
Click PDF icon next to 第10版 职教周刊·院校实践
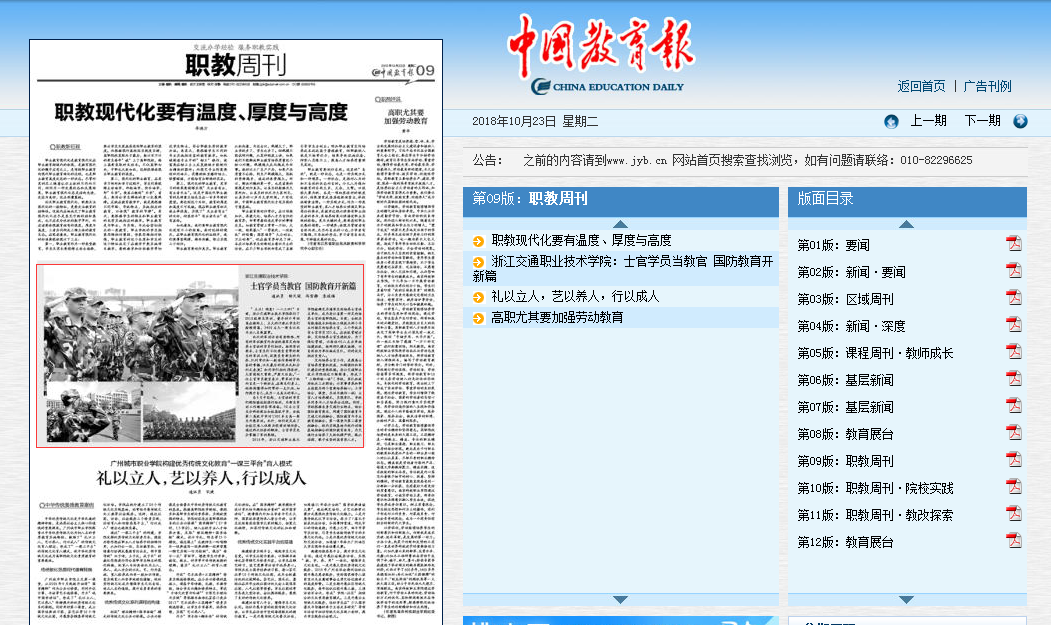point(1013,487)
